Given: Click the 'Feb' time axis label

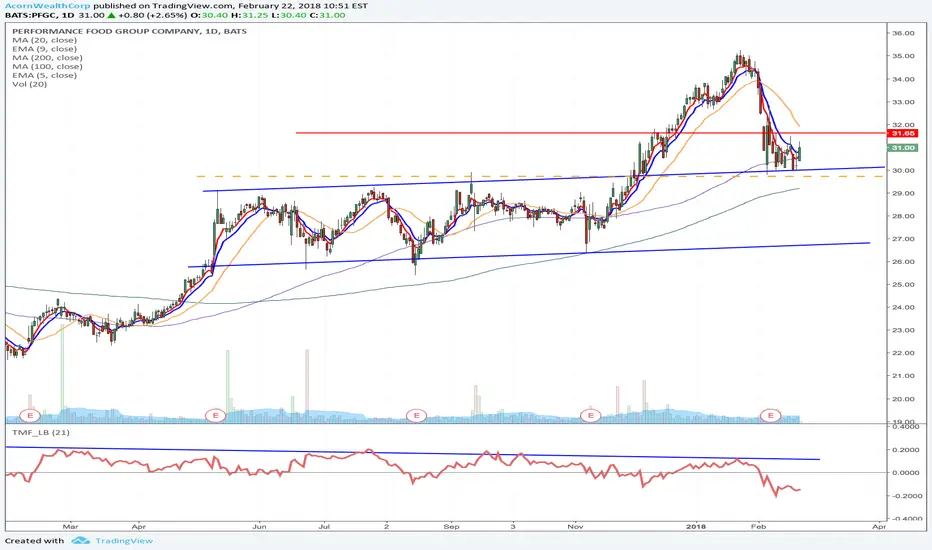Looking at the screenshot, I should point(757,526).
